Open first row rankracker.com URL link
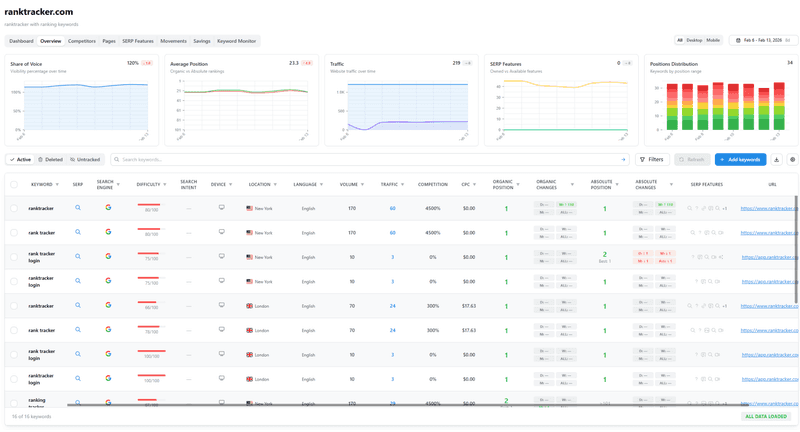 (x=769, y=208)
